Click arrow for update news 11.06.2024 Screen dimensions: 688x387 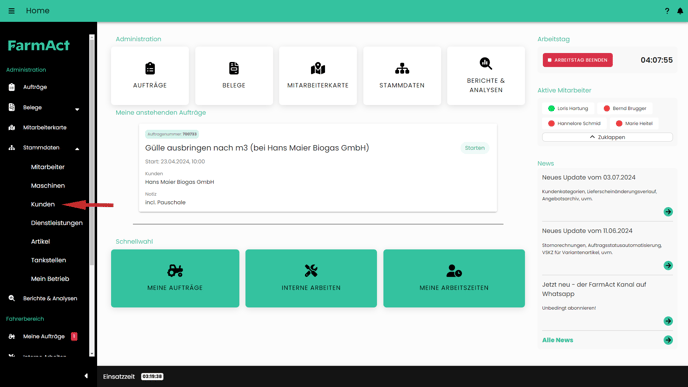tap(668, 265)
